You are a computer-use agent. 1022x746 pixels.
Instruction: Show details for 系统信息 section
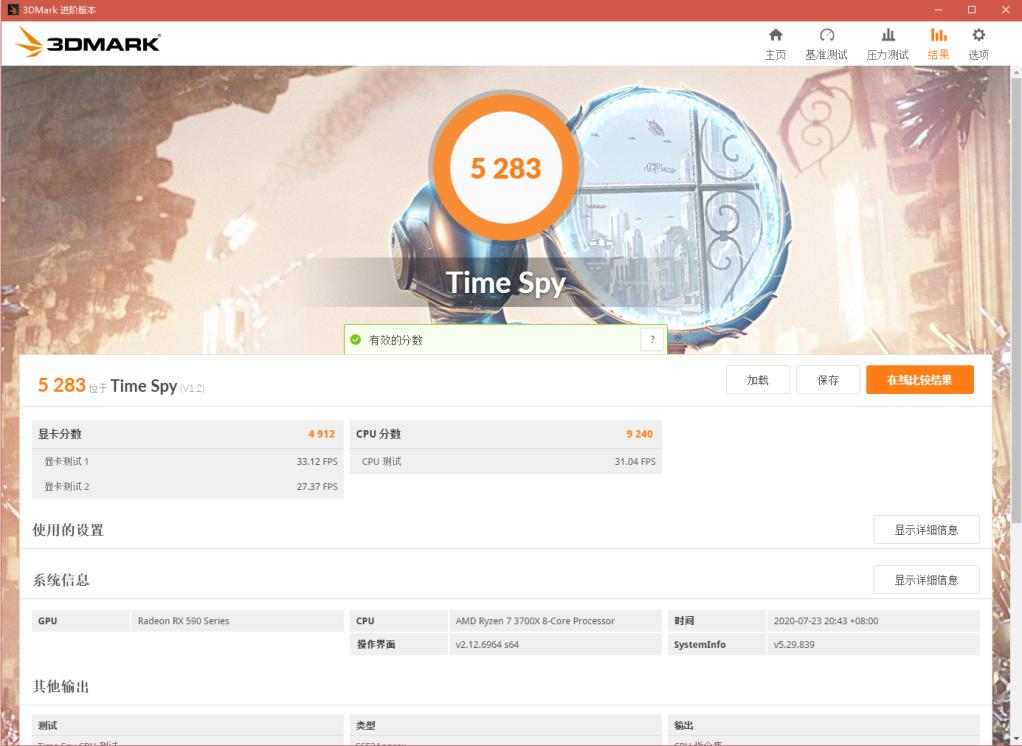click(926, 580)
